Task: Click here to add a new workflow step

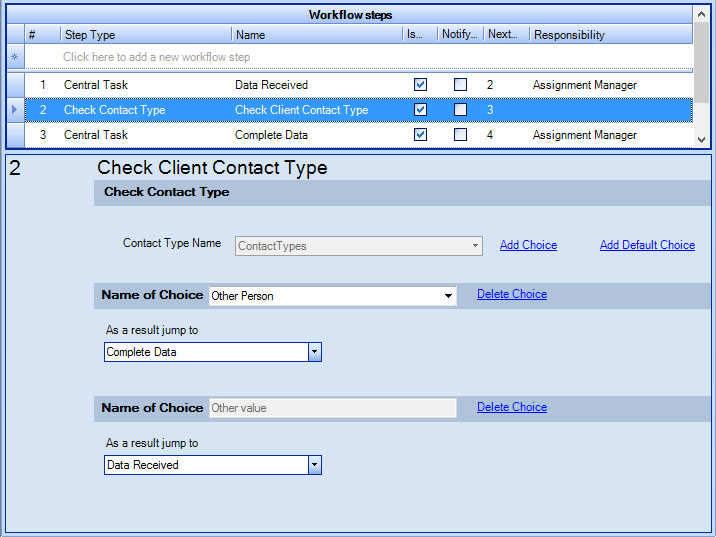Action: coord(157,57)
